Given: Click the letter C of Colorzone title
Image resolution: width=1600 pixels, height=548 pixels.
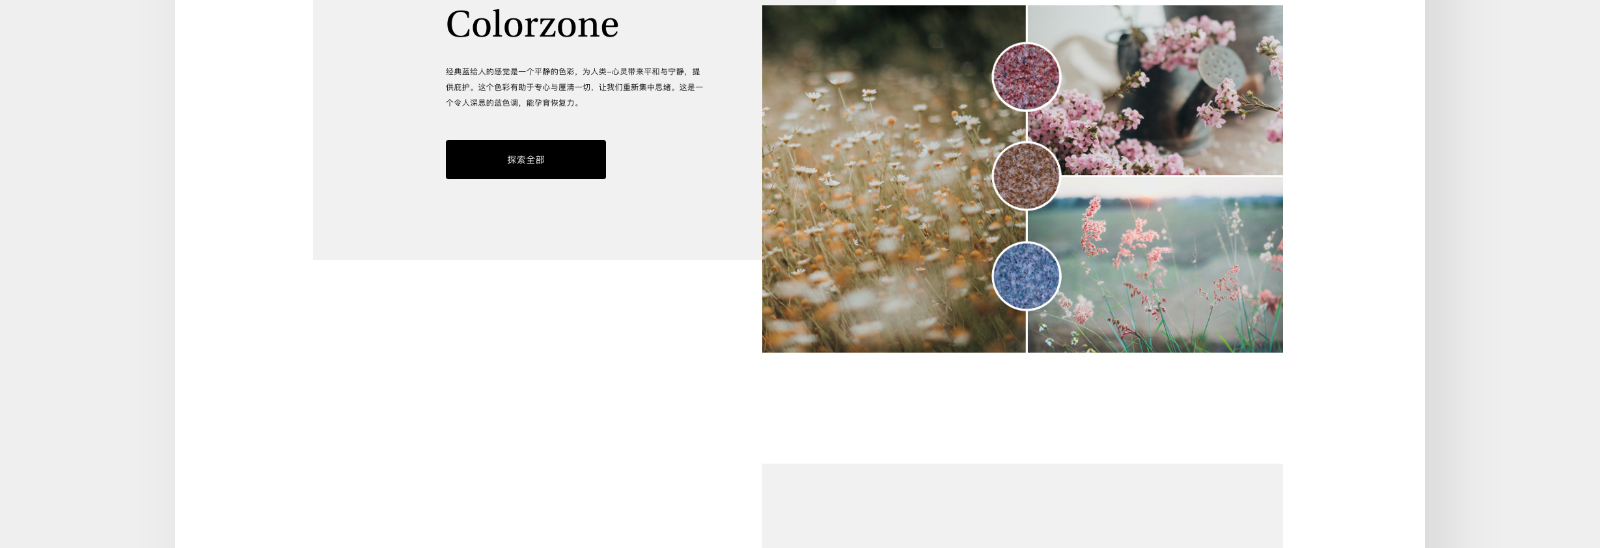Looking at the screenshot, I should click(459, 24).
